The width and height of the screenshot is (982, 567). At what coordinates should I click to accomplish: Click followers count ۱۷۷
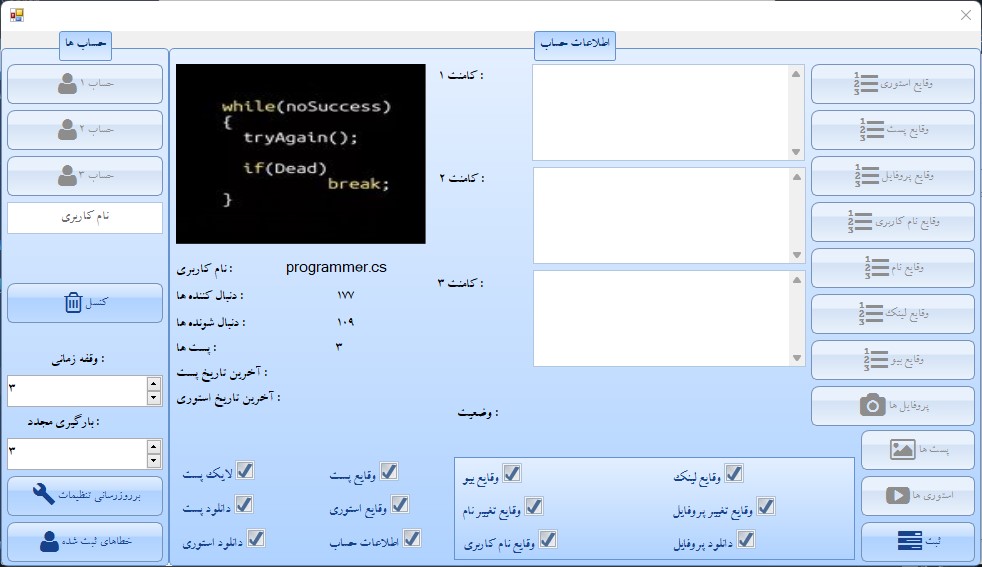[346, 295]
